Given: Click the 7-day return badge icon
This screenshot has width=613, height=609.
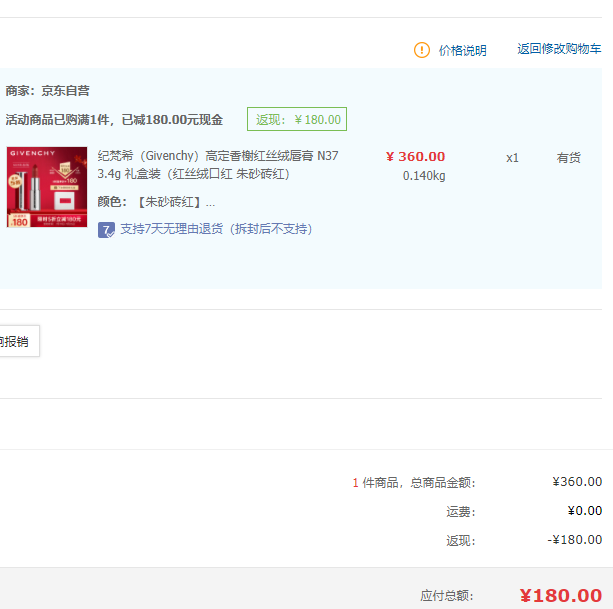Looking at the screenshot, I should click(x=106, y=229).
